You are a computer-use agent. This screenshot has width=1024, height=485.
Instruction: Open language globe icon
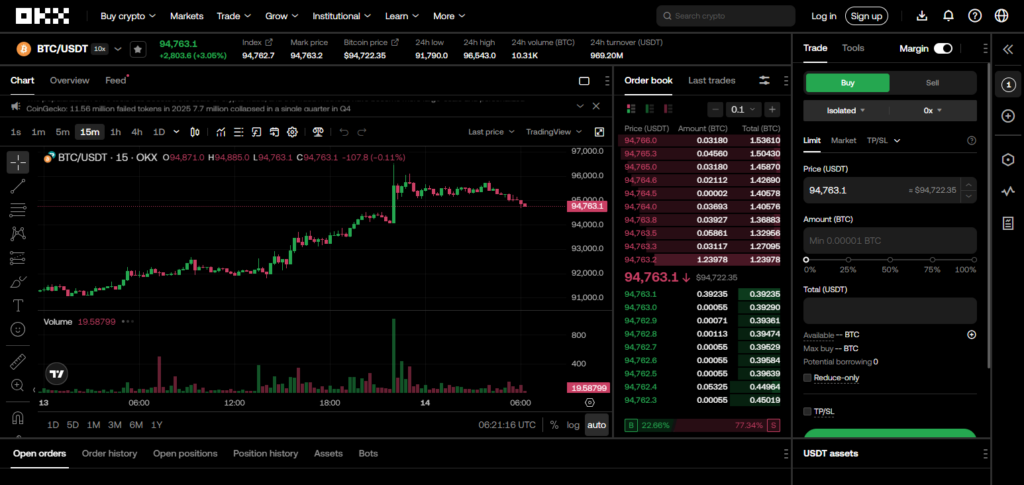1001,16
